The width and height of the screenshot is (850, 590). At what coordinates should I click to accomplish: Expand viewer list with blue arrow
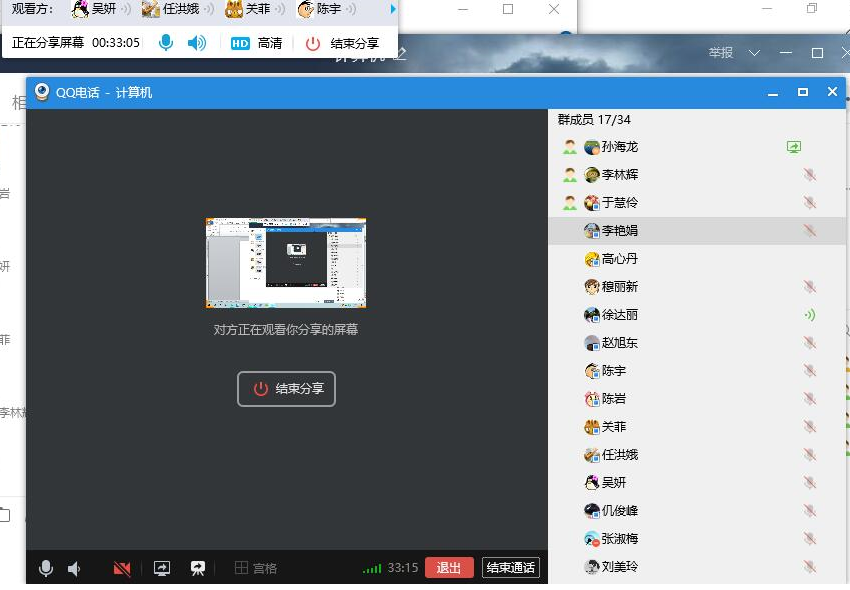pos(393,9)
